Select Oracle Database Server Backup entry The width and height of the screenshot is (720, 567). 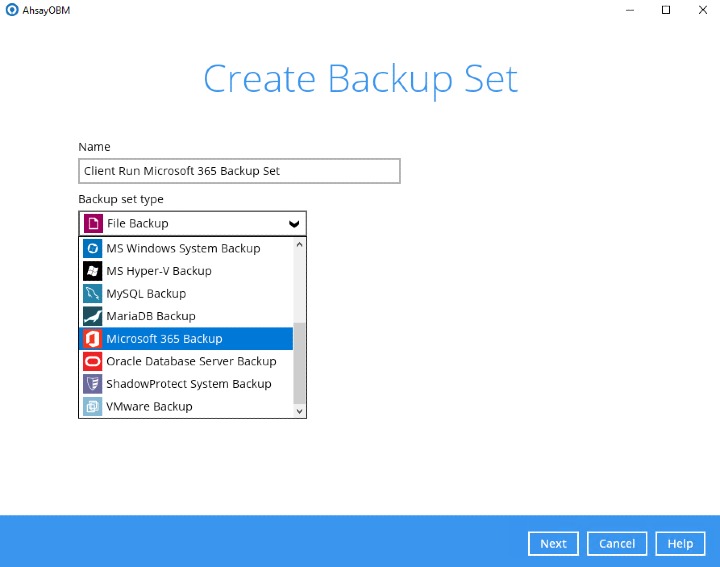(x=191, y=361)
